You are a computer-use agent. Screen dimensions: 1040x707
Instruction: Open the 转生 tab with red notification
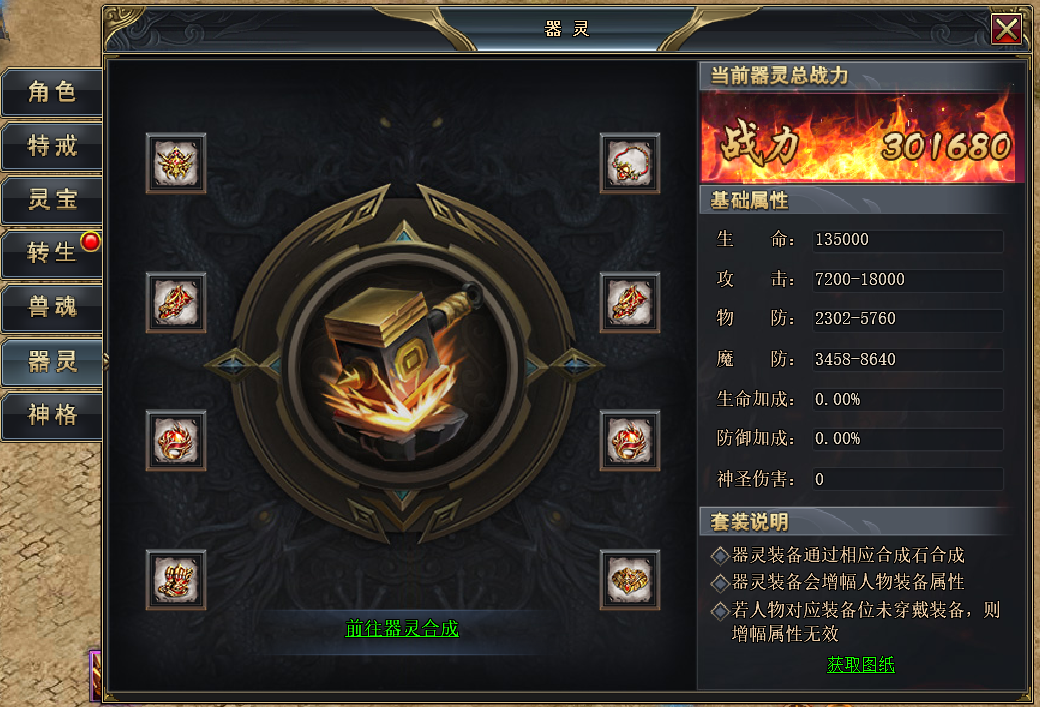[x=52, y=253]
